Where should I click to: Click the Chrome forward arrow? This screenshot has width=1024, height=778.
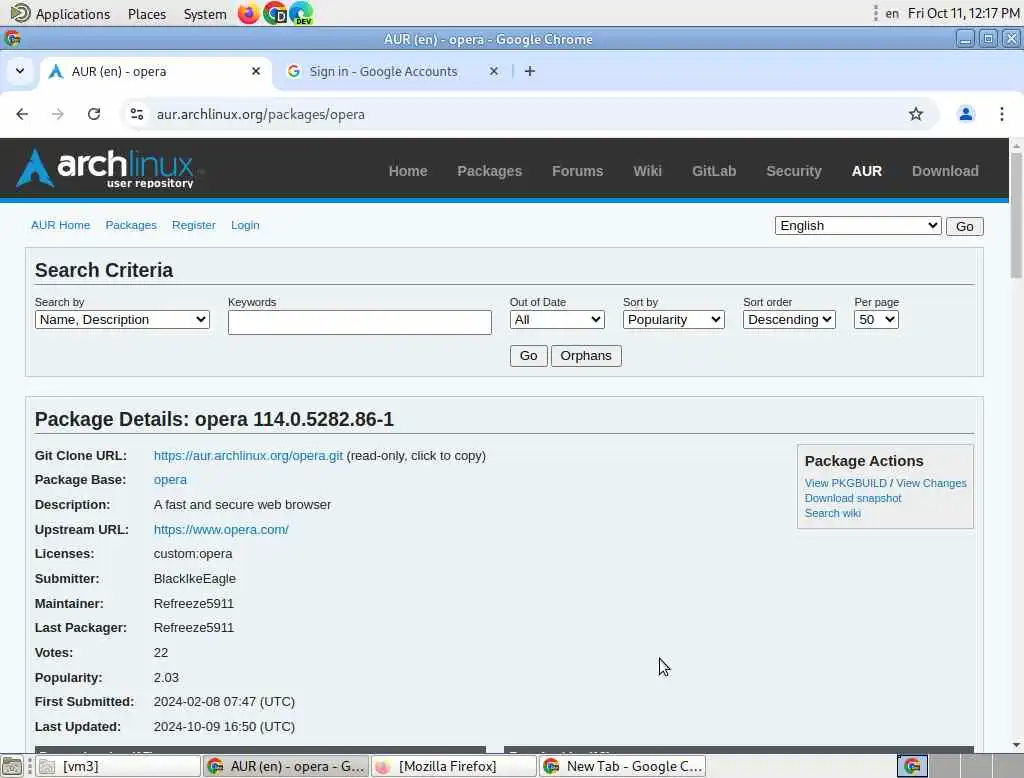(x=57, y=114)
